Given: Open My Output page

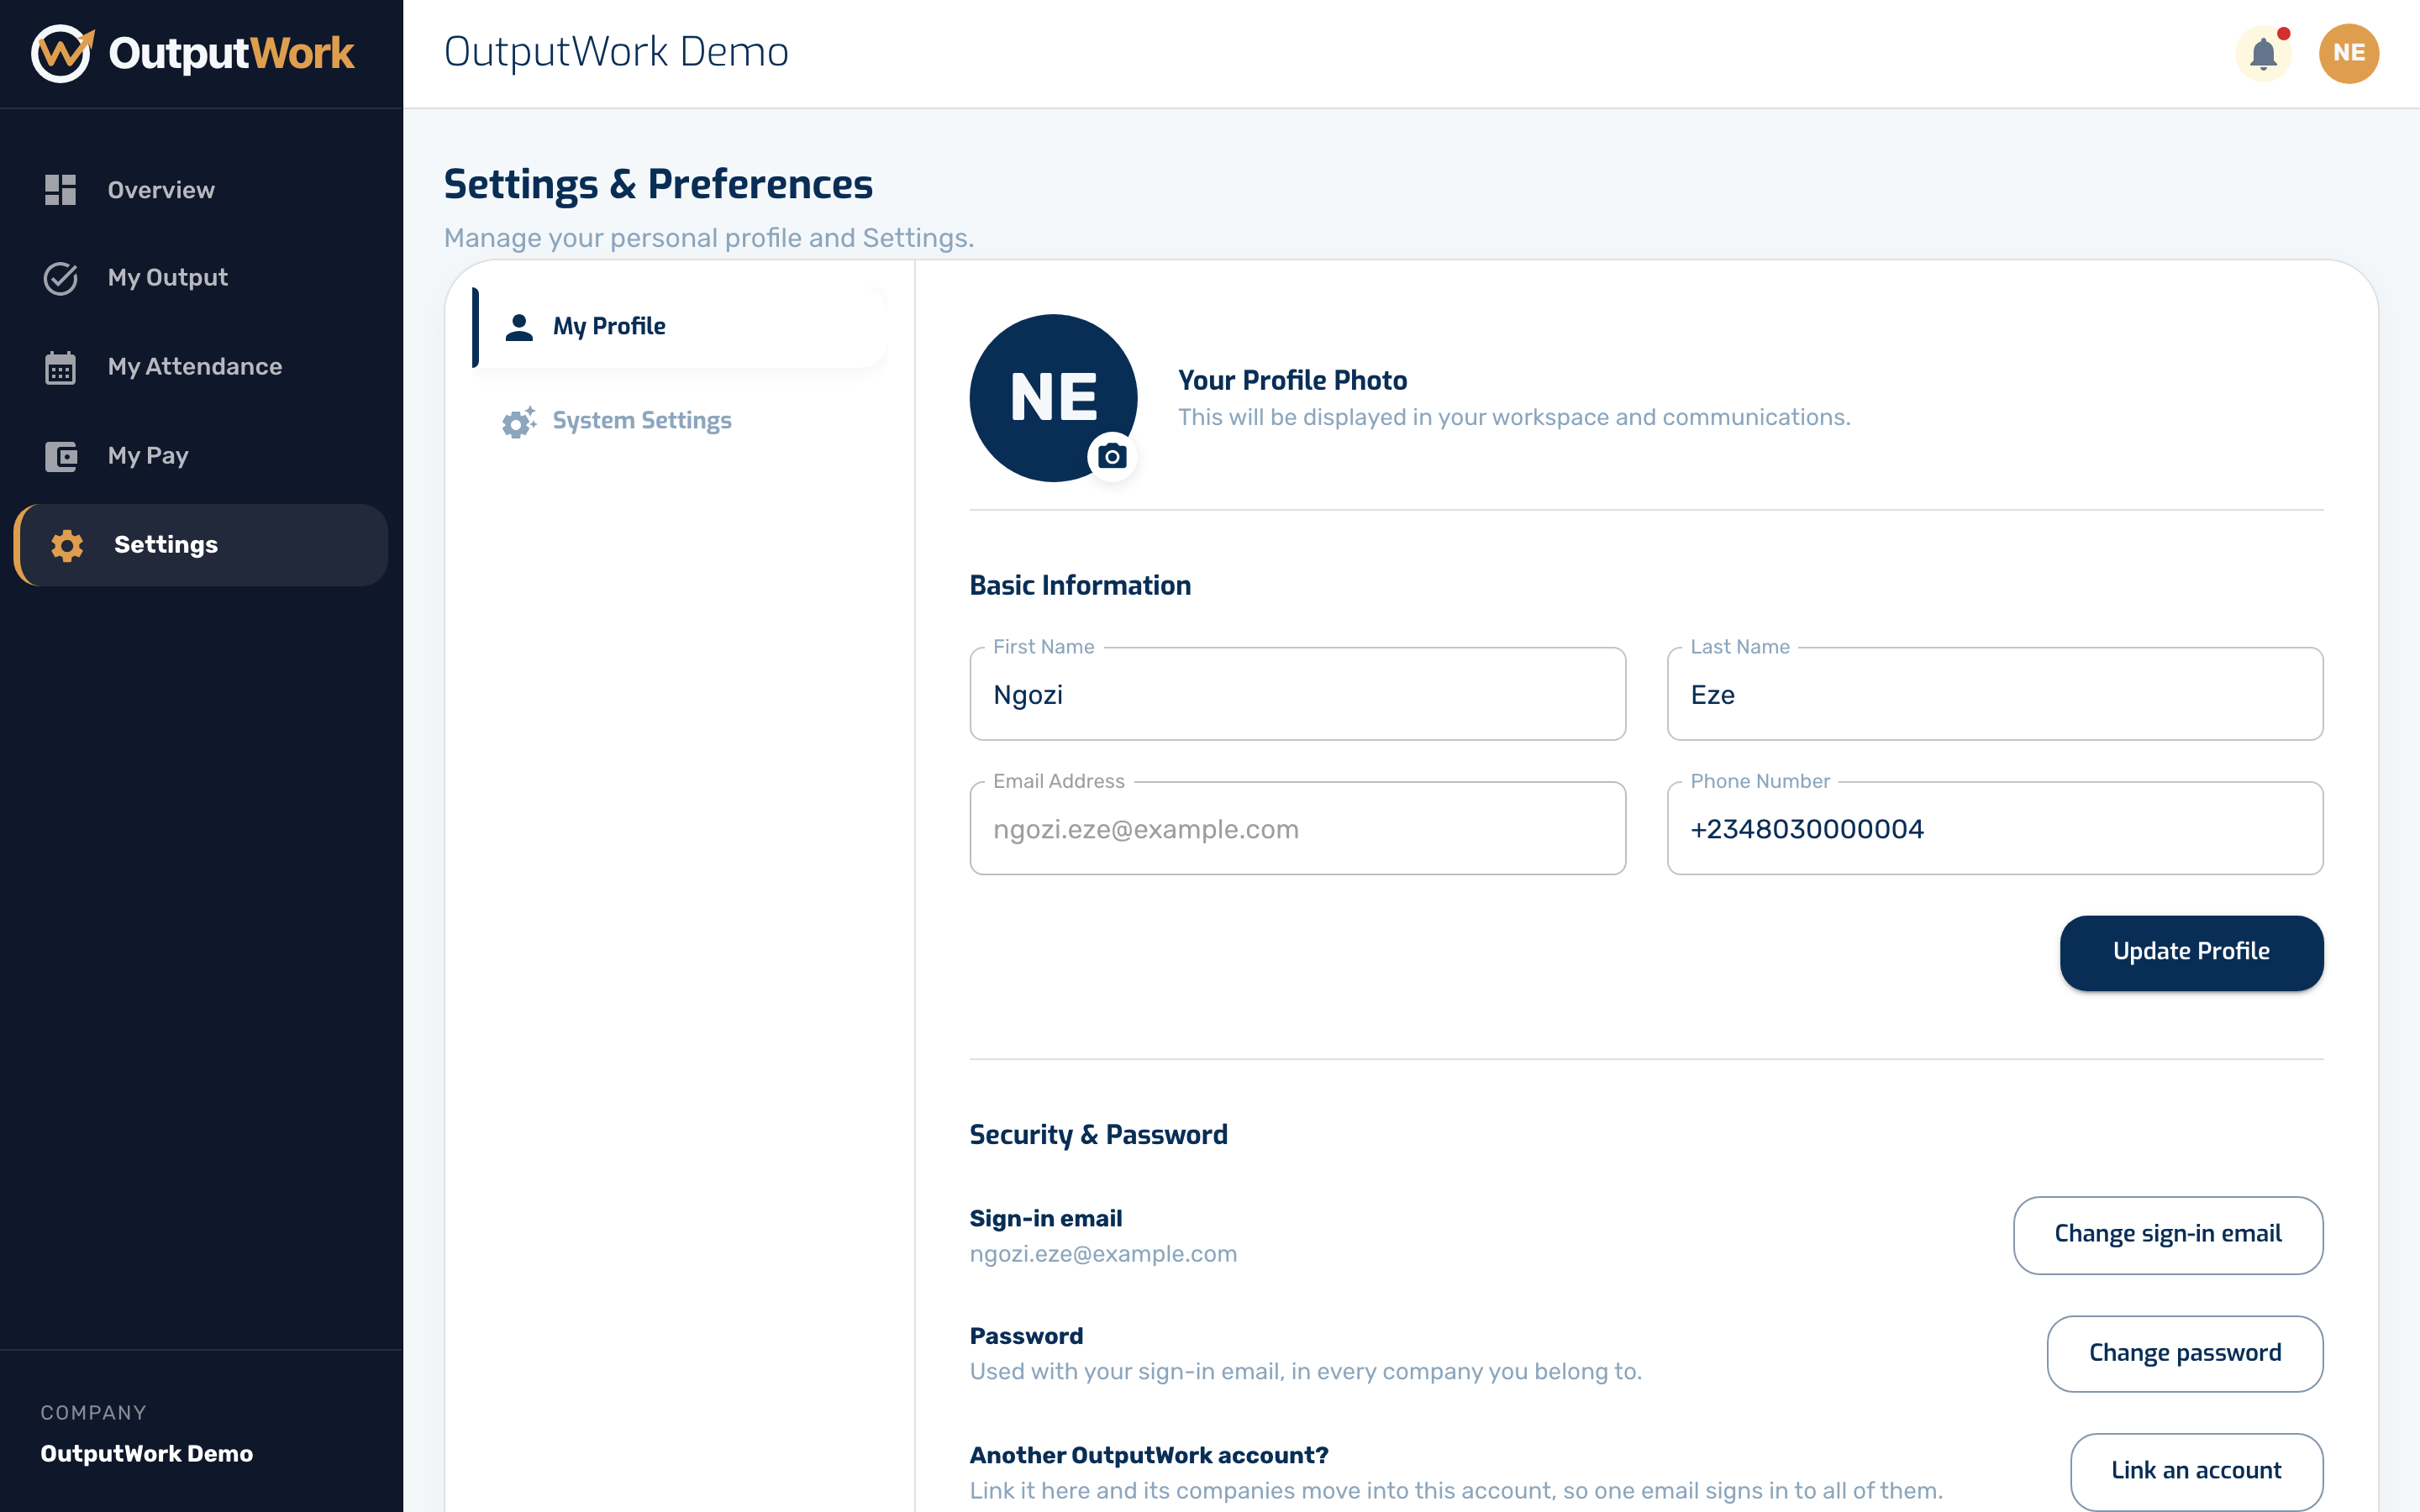Looking at the screenshot, I should coord(201,278).
